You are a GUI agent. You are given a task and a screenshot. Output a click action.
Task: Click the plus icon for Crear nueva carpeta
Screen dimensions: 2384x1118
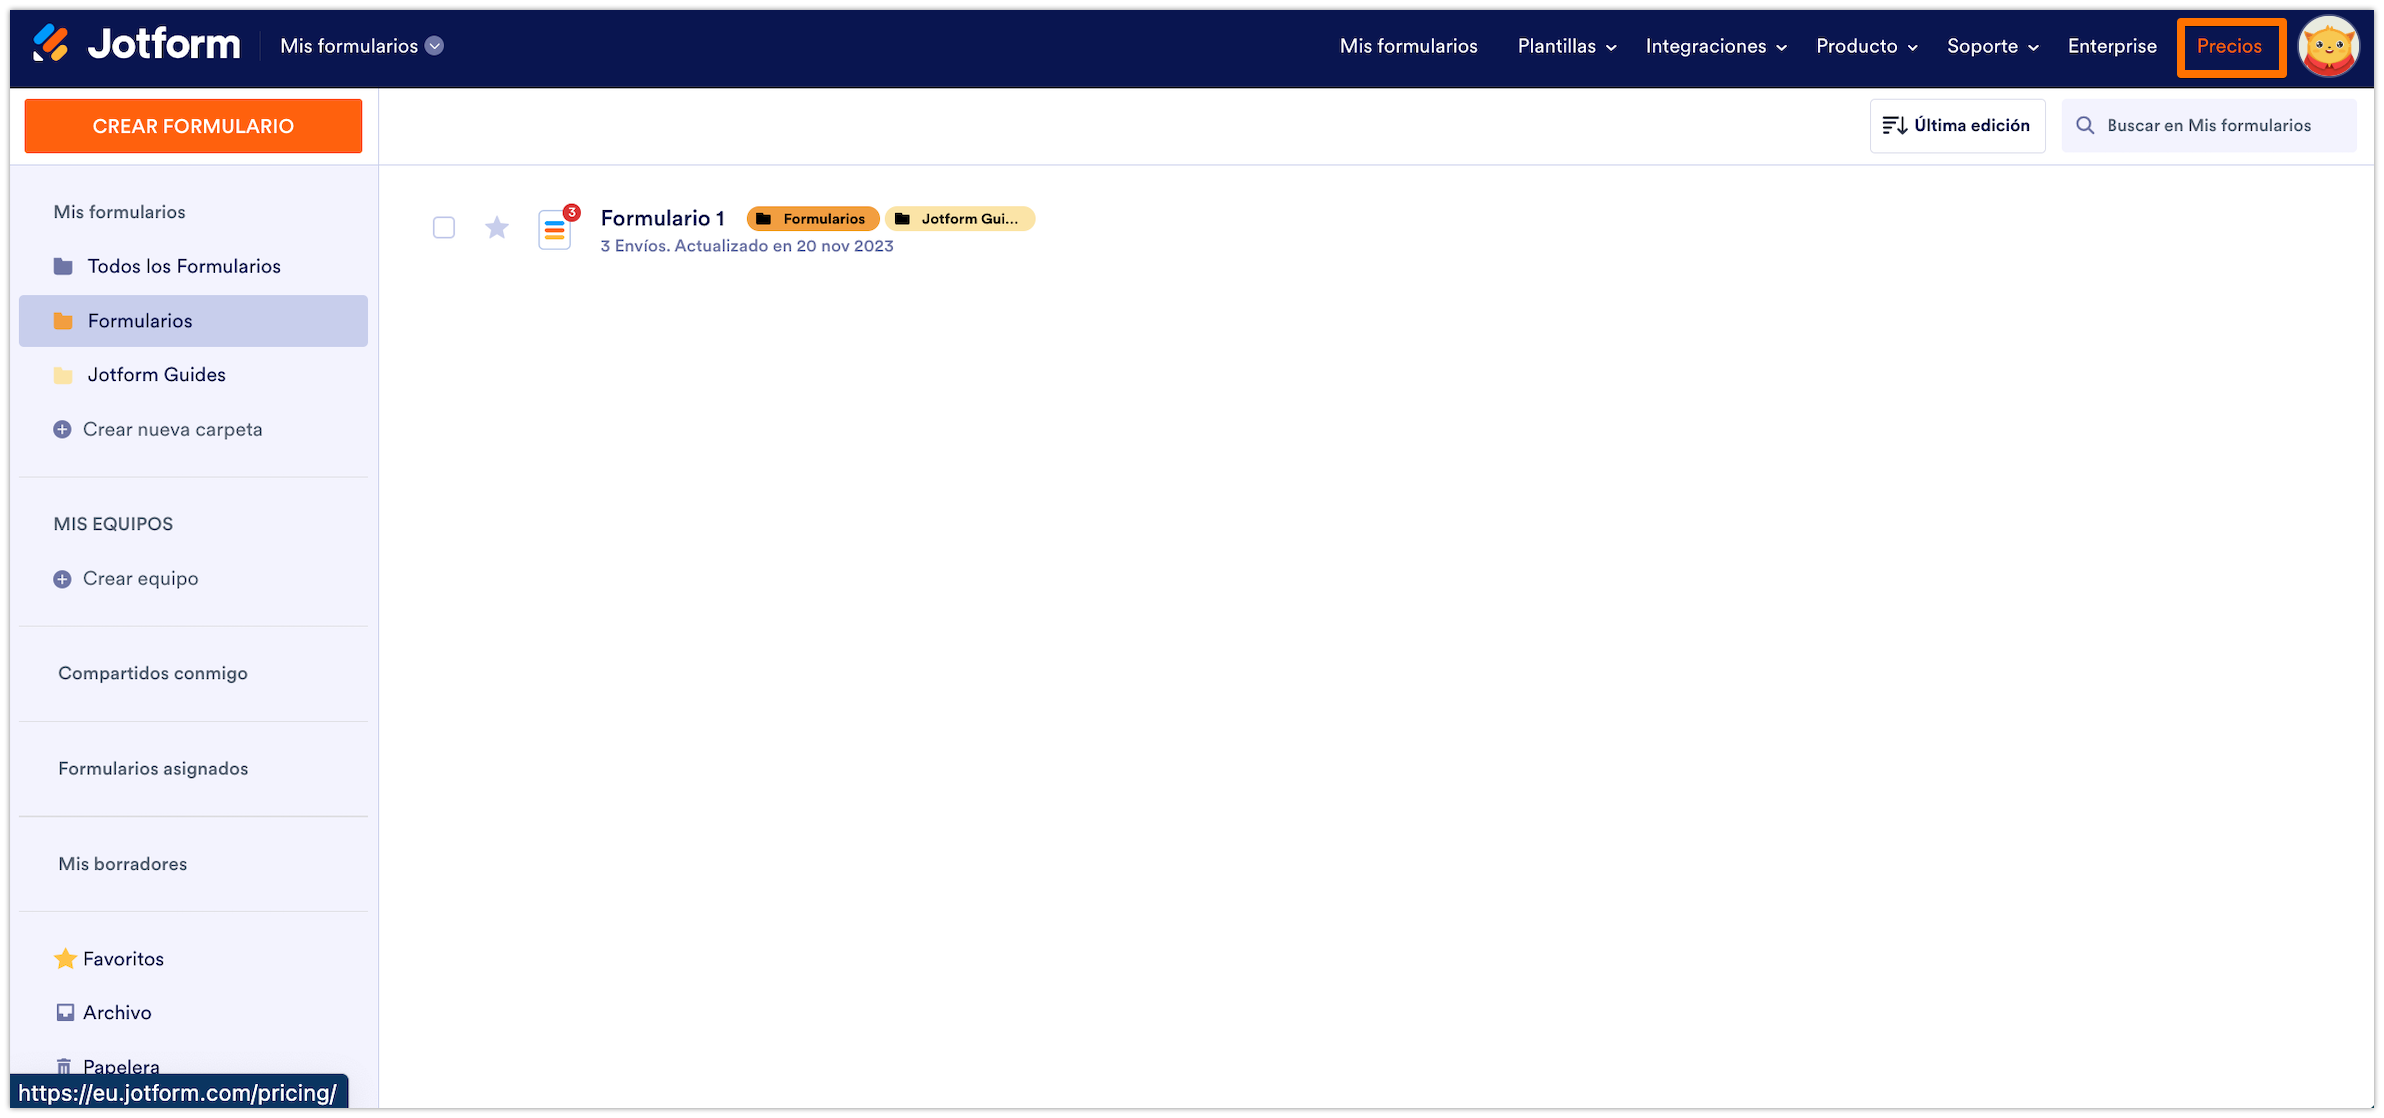[62, 429]
